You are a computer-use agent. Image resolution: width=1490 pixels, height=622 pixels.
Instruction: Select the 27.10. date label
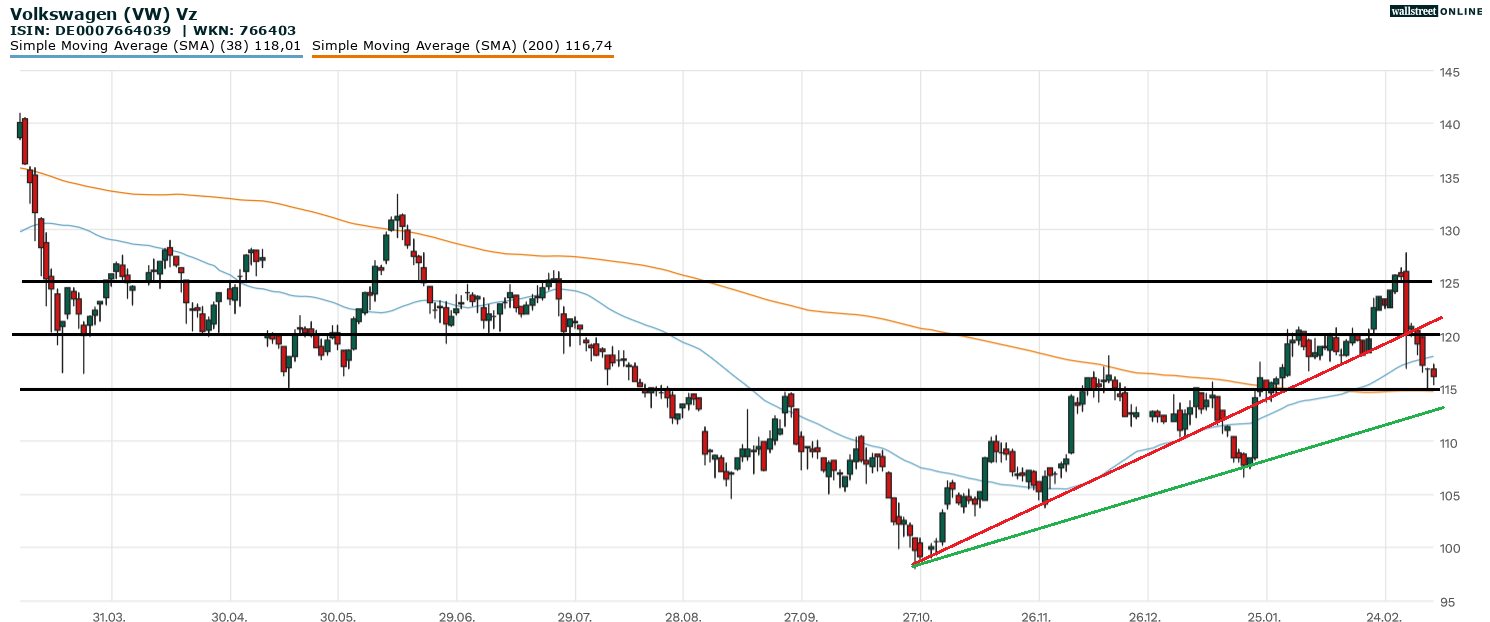click(918, 616)
